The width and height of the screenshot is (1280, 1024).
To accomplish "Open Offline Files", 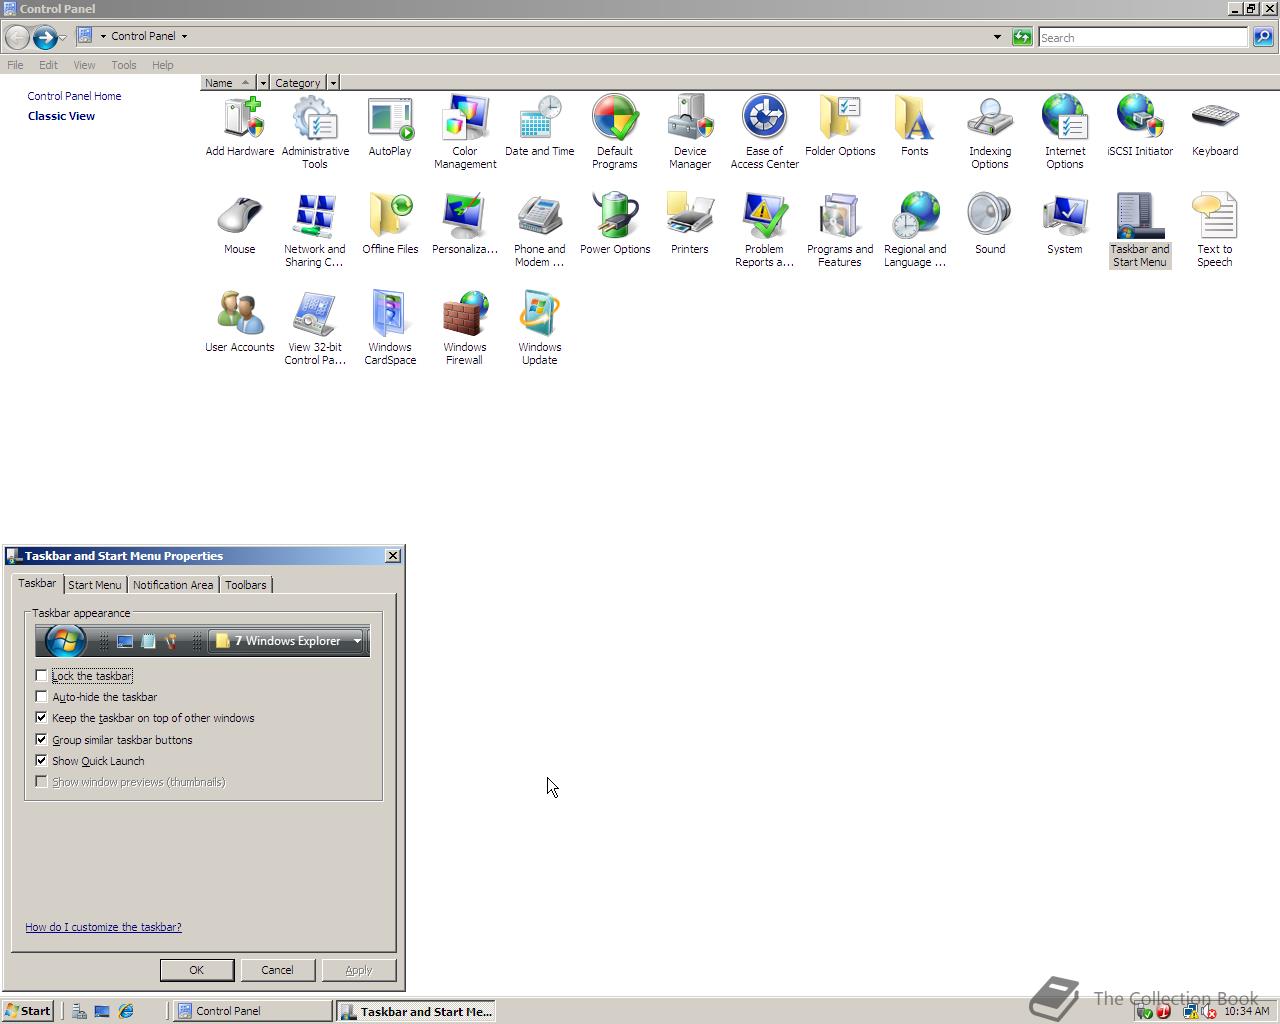I will point(390,225).
